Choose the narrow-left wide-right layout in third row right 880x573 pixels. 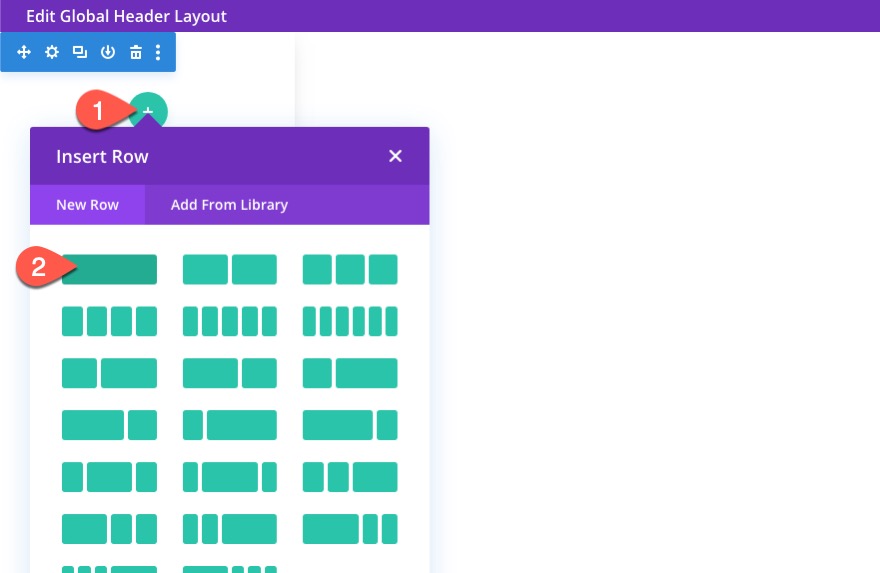(x=350, y=373)
